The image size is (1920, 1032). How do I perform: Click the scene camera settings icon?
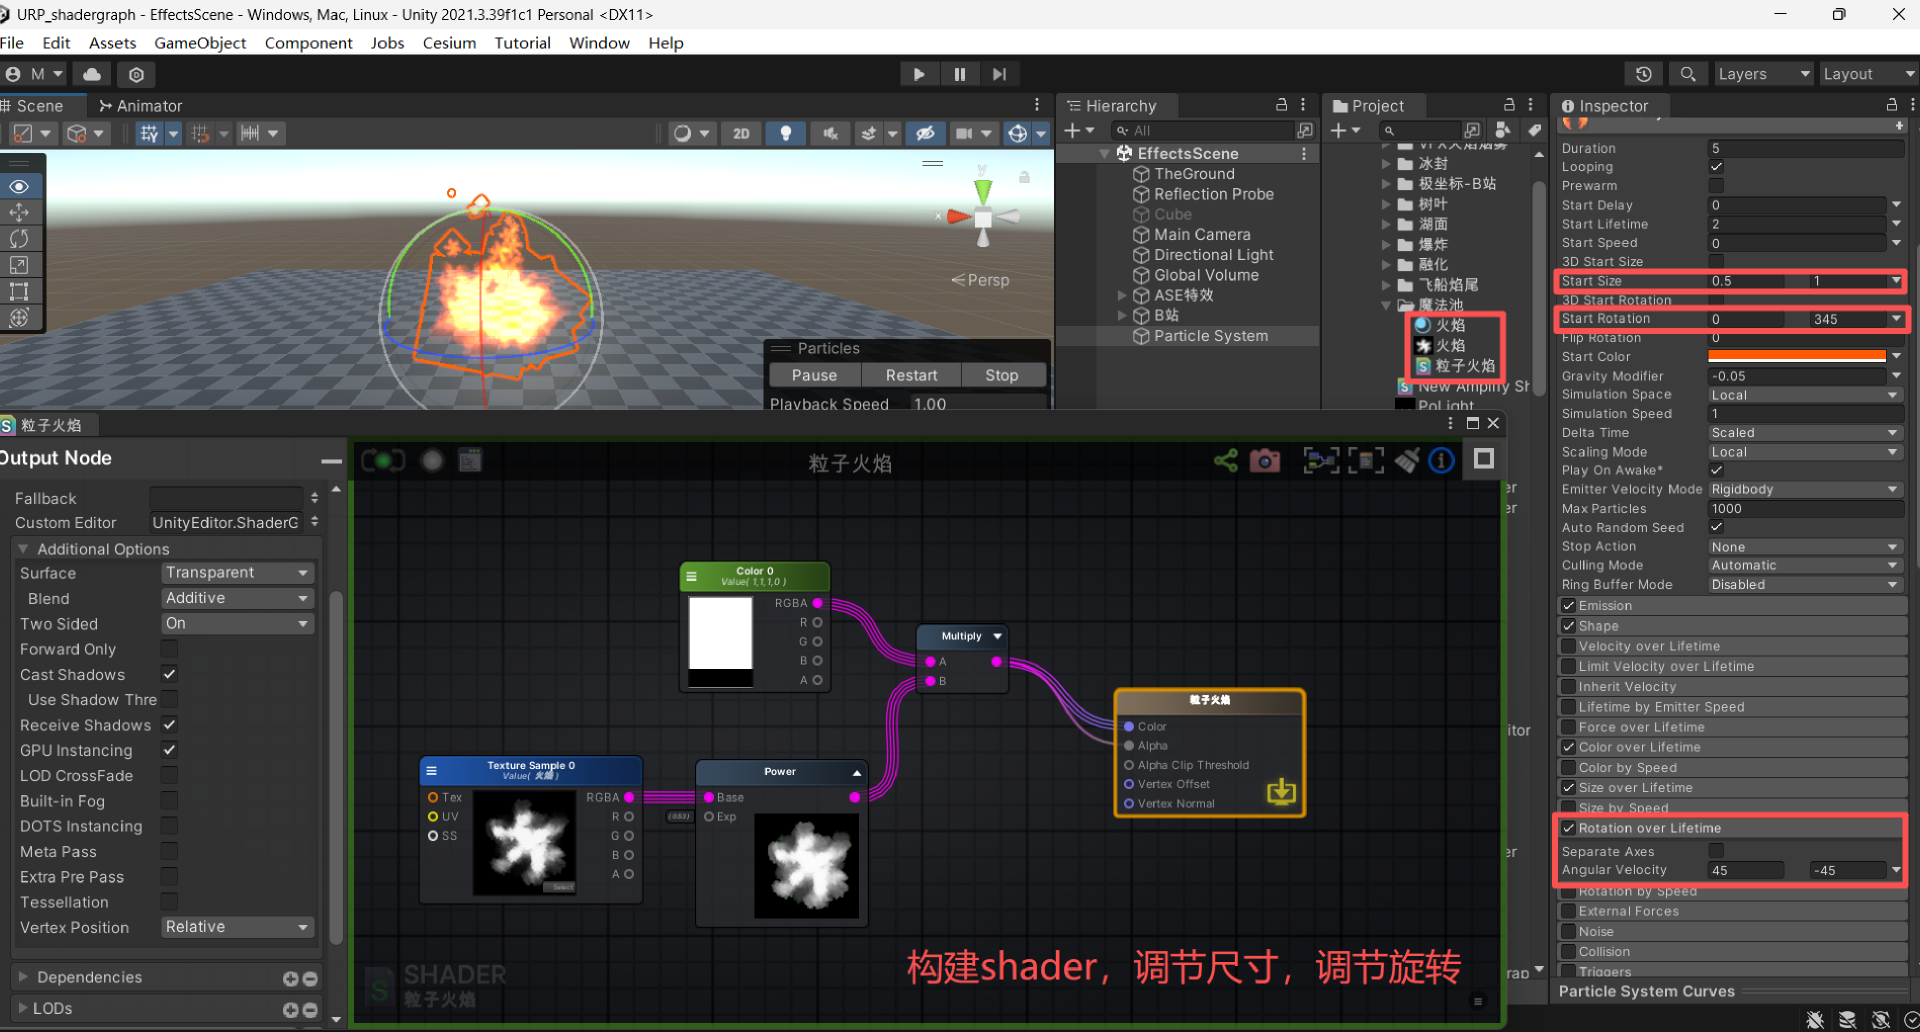pyautogui.click(x=963, y=133)
